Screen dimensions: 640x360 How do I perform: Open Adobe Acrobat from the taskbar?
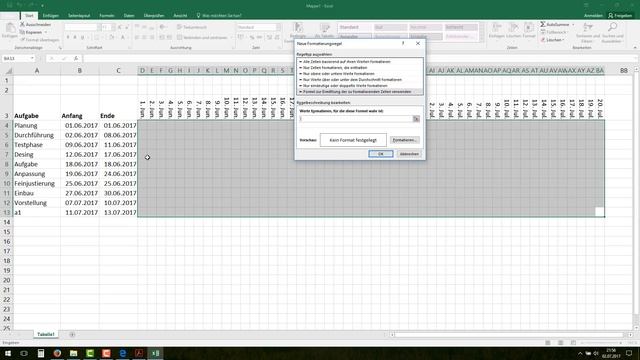point(139,353)
